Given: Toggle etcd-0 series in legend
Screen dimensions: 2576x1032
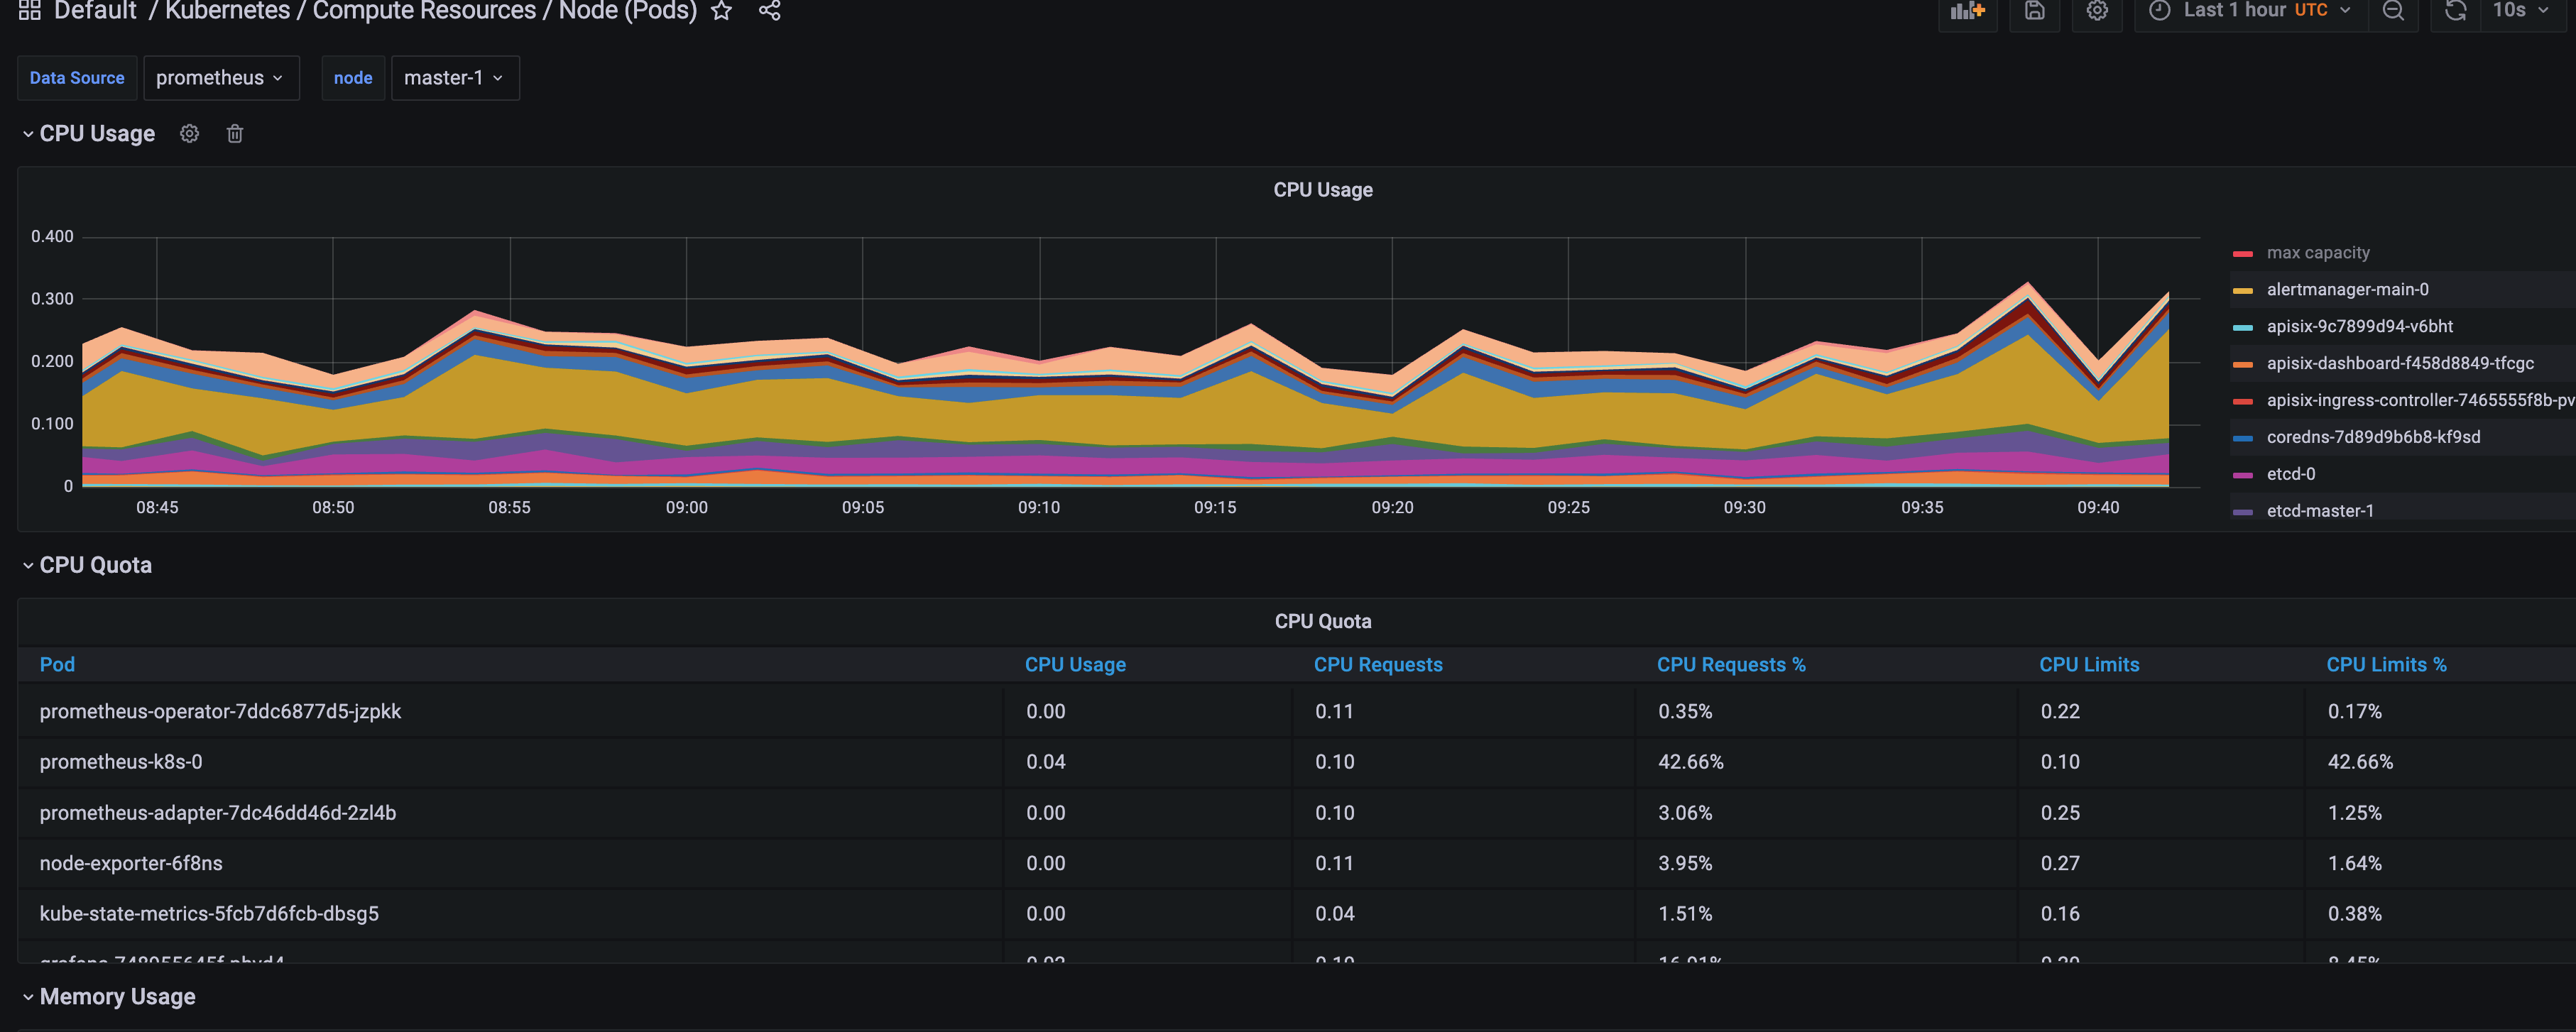Looking at the screenshot, I should [x=2290, y=474].
